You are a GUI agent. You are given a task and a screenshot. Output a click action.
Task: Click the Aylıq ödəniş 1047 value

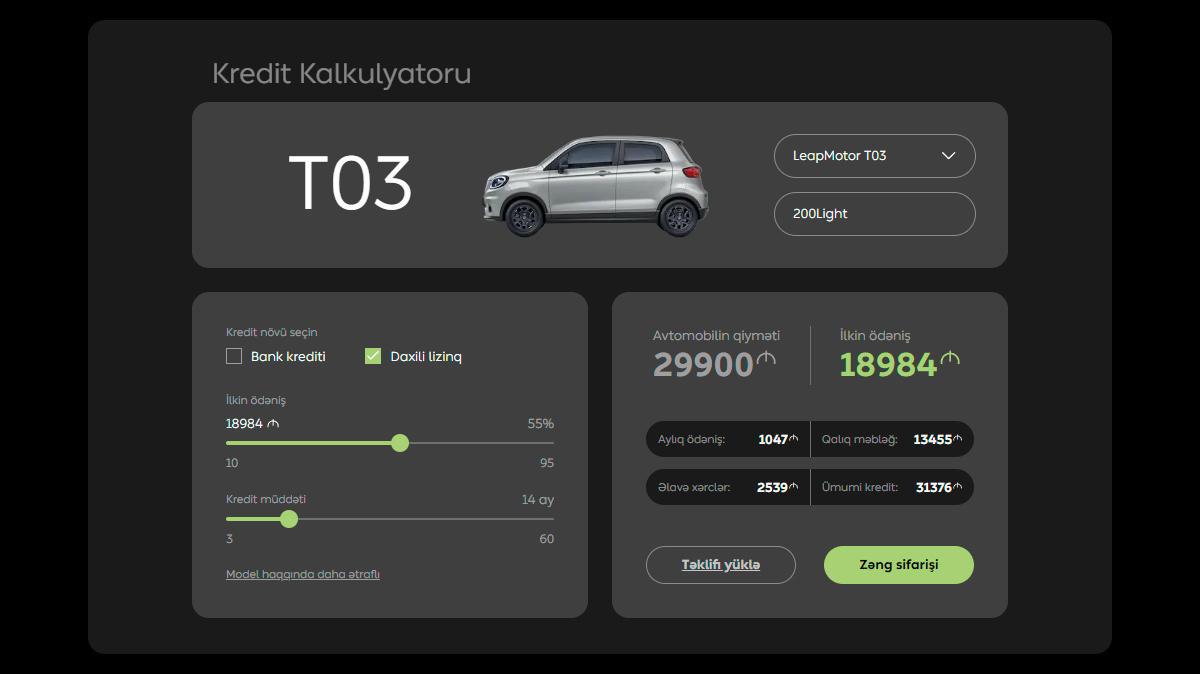(x=773, y=439)
